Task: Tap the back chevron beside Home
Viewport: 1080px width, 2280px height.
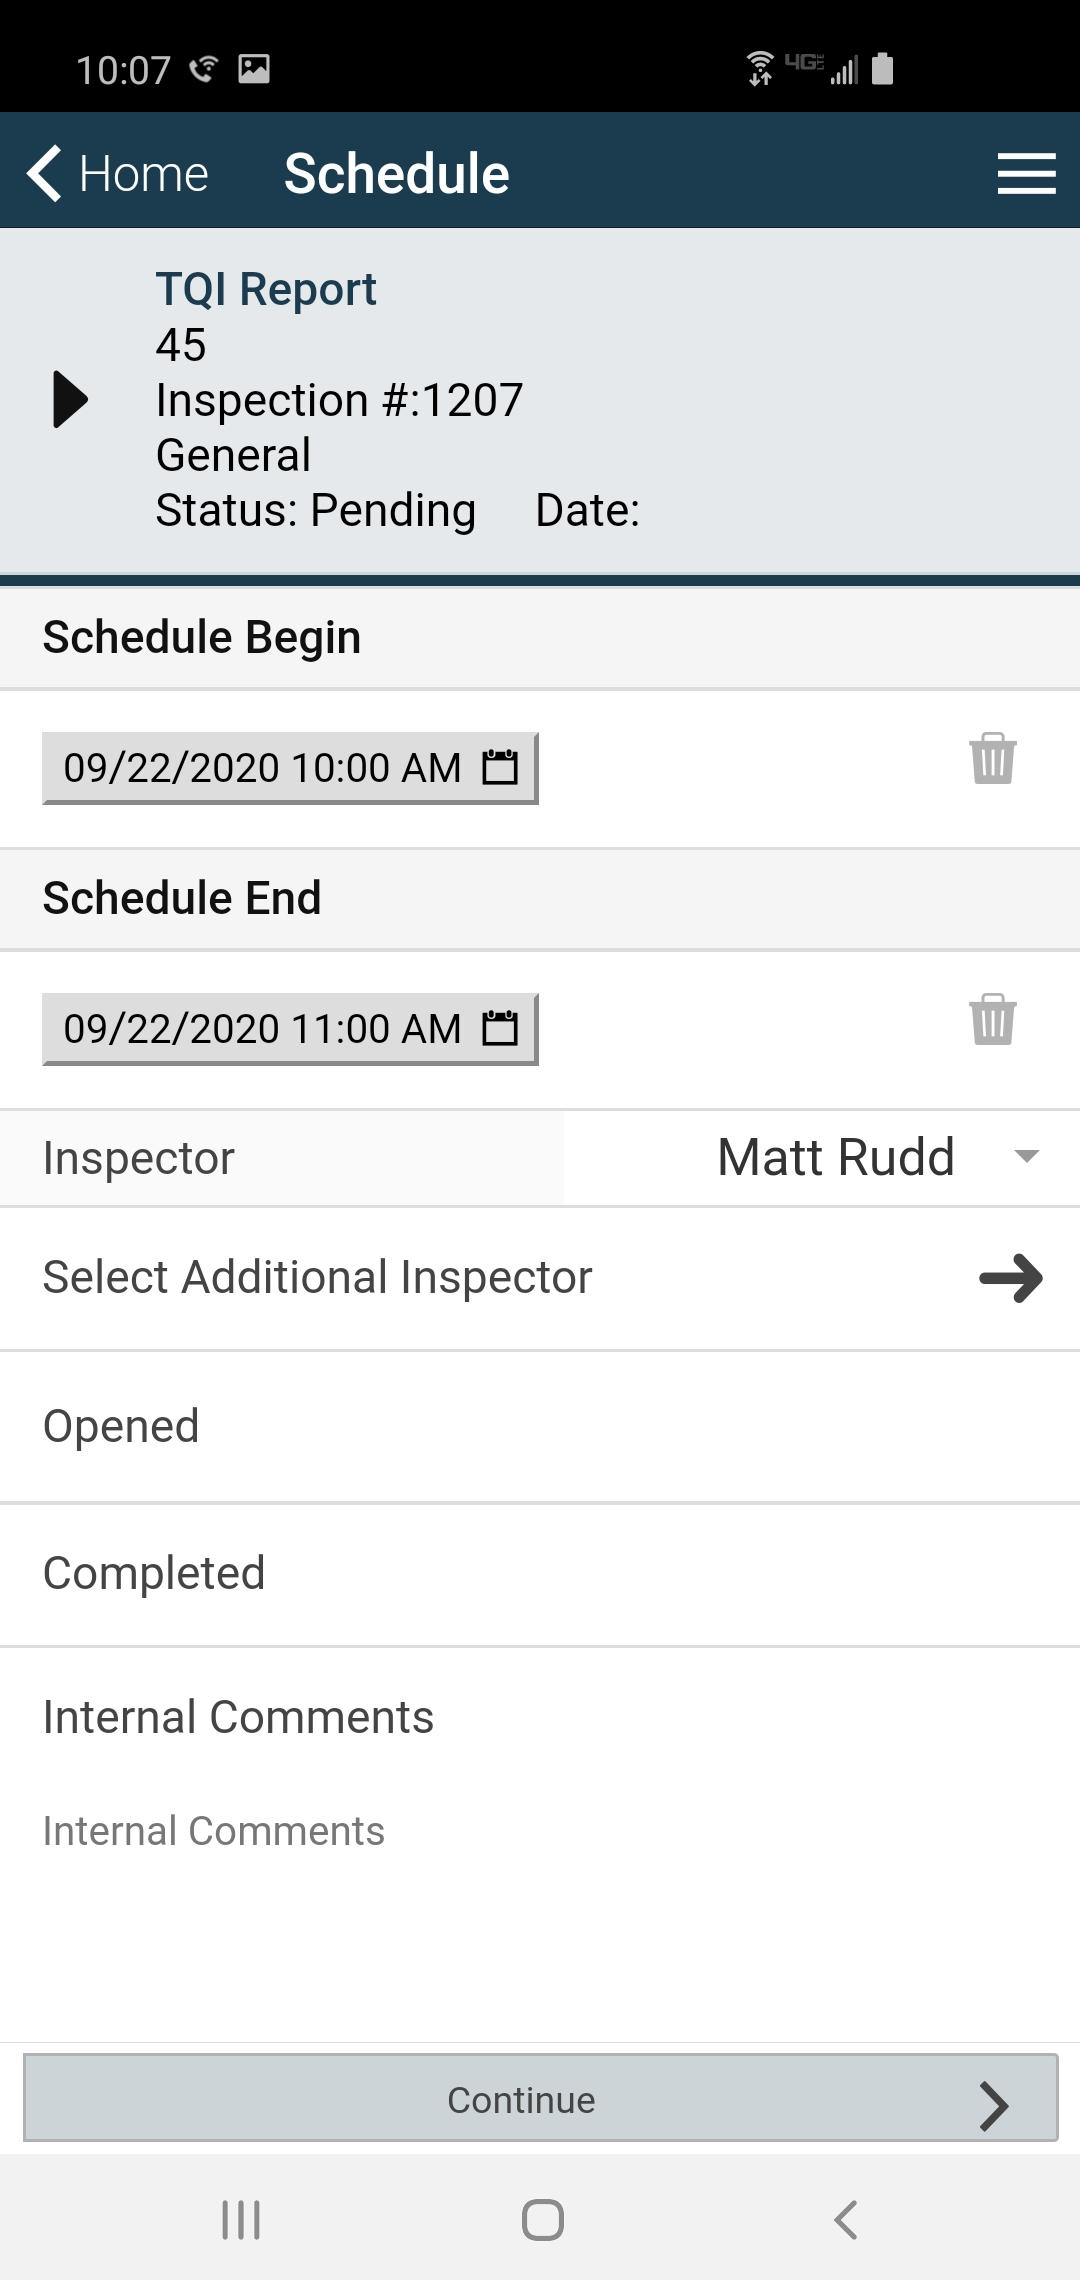Action: tap(44, 173)
